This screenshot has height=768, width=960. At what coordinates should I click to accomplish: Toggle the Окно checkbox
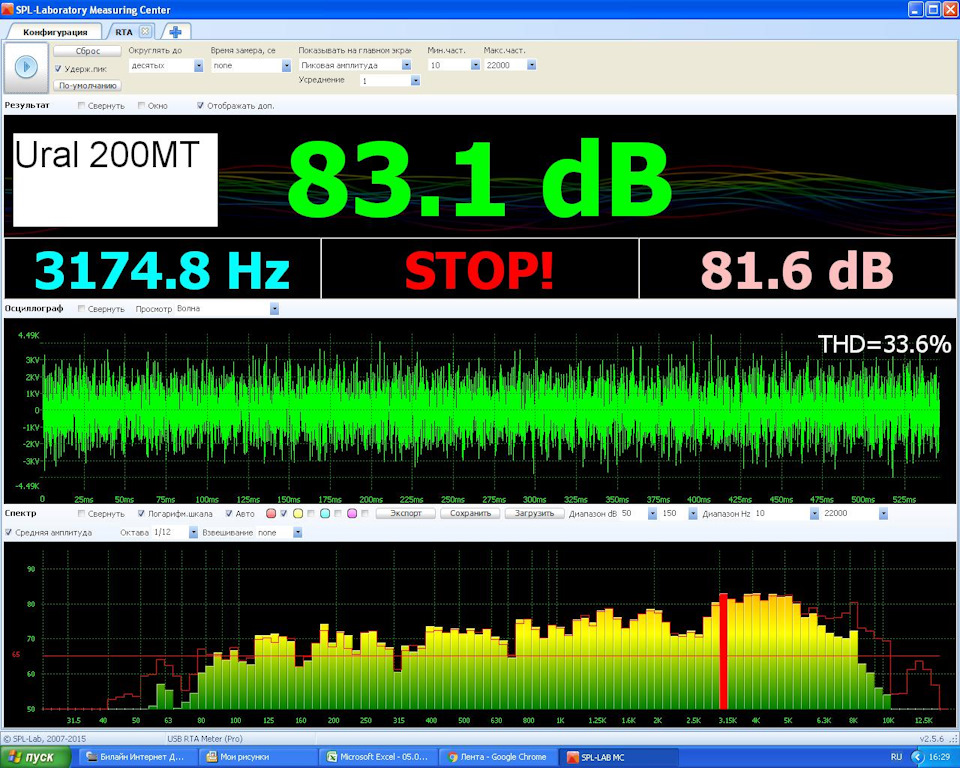141,105
